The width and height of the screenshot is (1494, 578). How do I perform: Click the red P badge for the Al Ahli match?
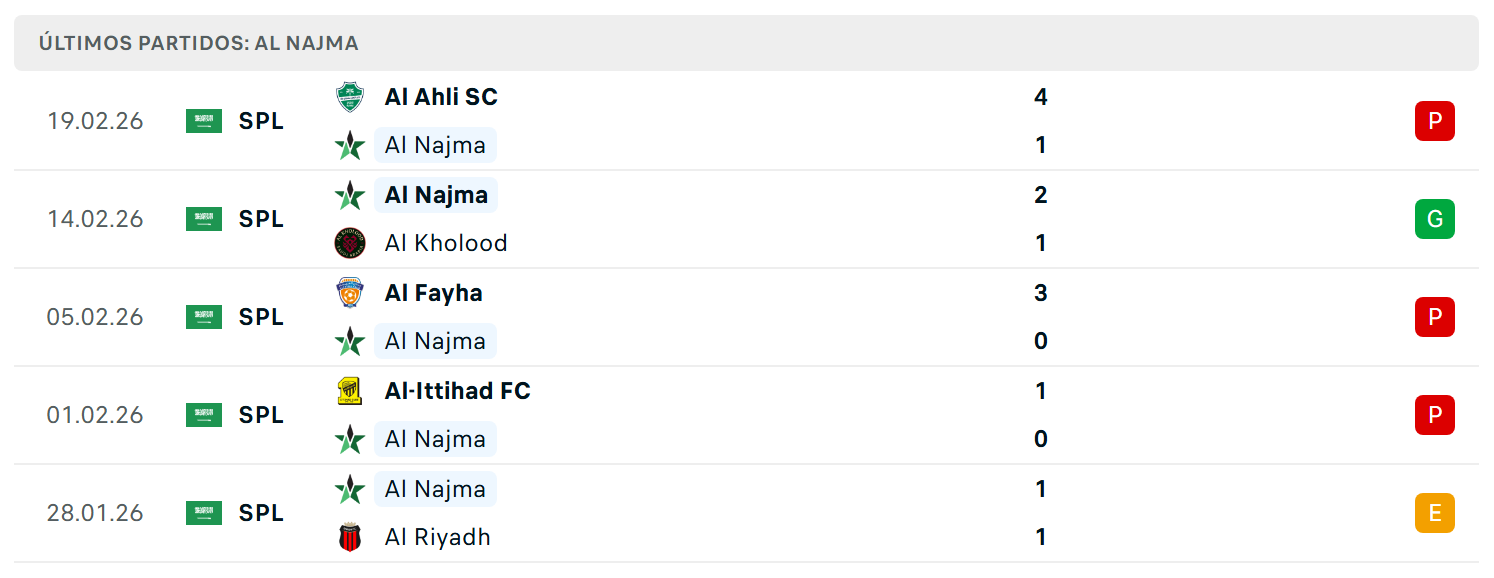pos(1434,121)
